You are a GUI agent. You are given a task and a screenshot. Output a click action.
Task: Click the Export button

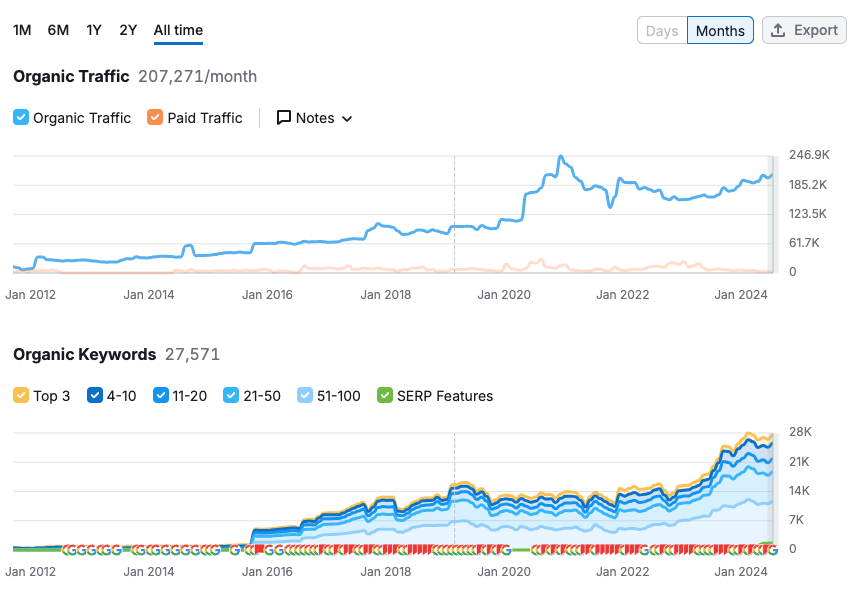(804, 30)
